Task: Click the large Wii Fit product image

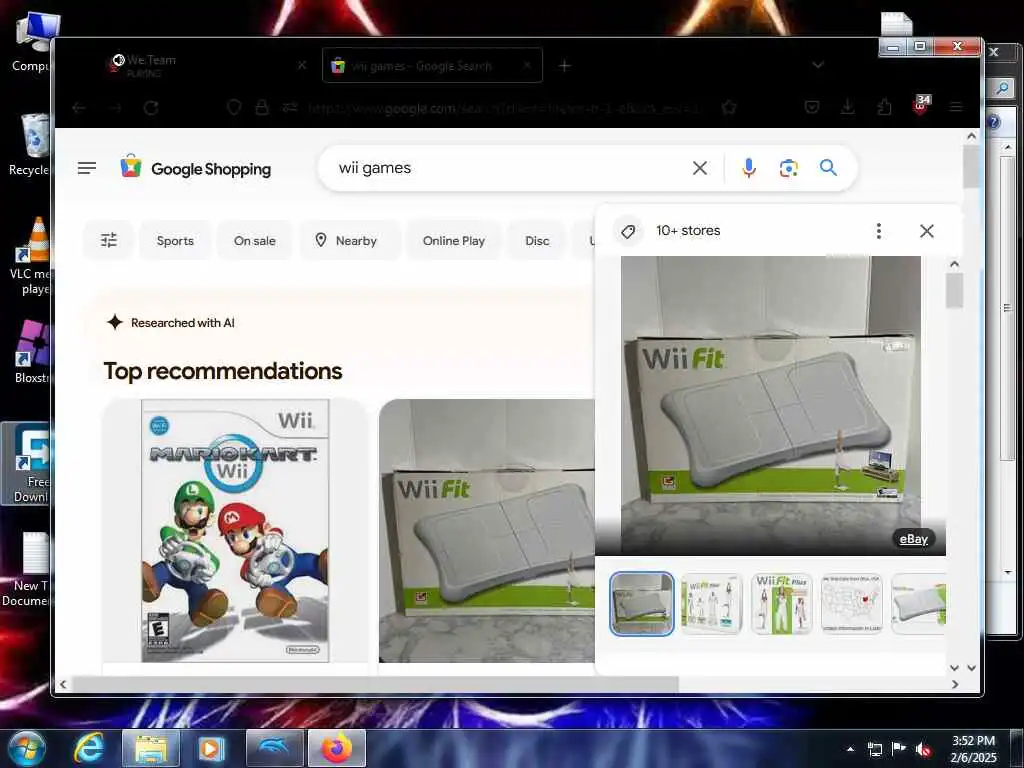Action: 771,406
